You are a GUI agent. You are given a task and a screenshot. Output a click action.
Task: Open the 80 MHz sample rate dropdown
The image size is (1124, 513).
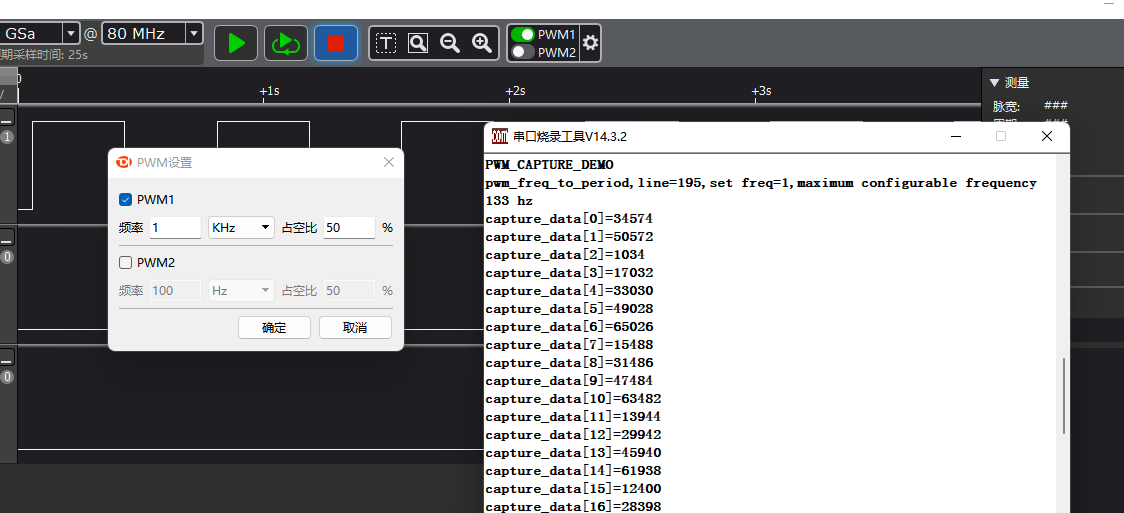click(x=194, y=34)
